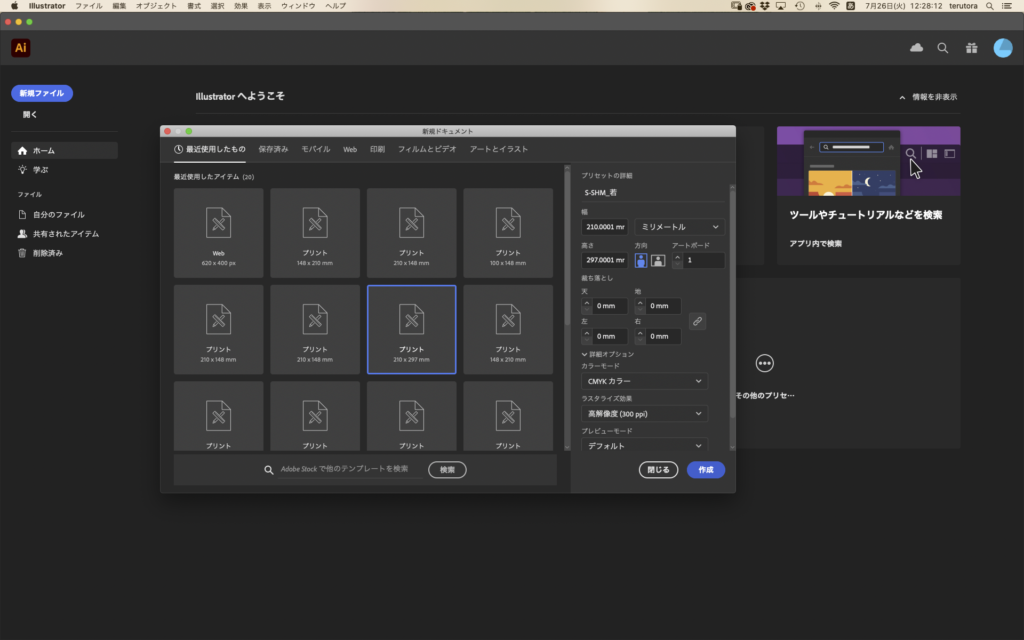
Task: Click the search icon in the Illustrator header
Action: pyautogui.click(x=943, y=48)
